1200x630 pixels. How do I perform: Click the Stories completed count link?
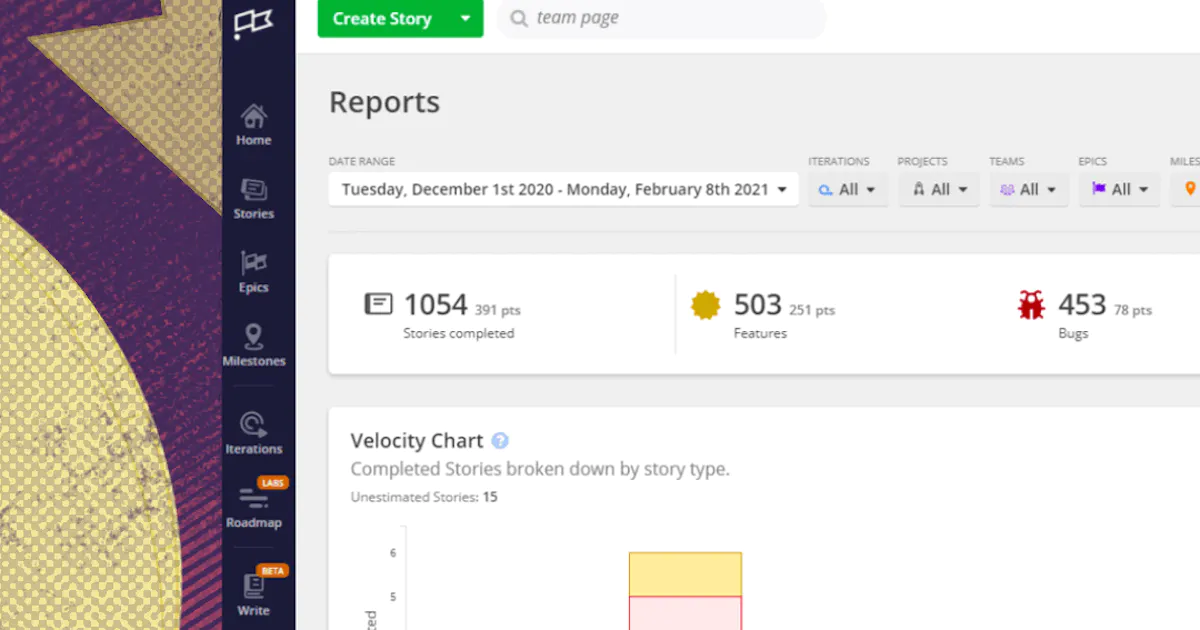436,305
